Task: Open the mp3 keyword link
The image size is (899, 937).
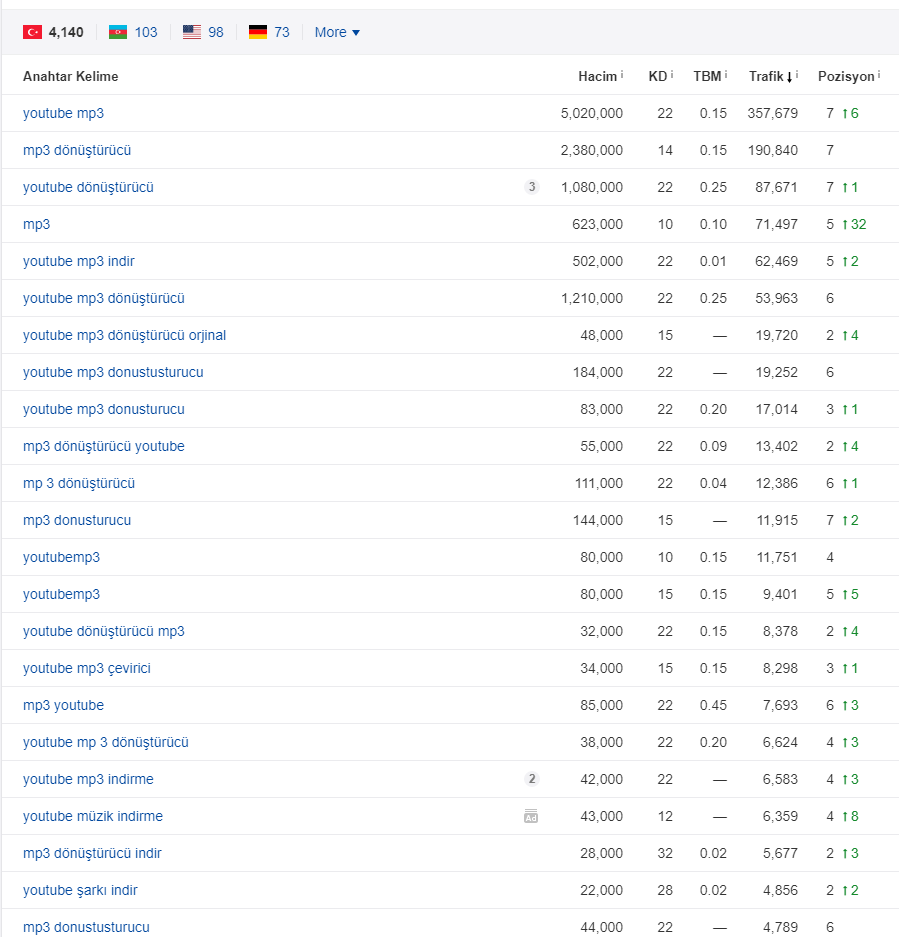Action: click(x=36, y=224)
